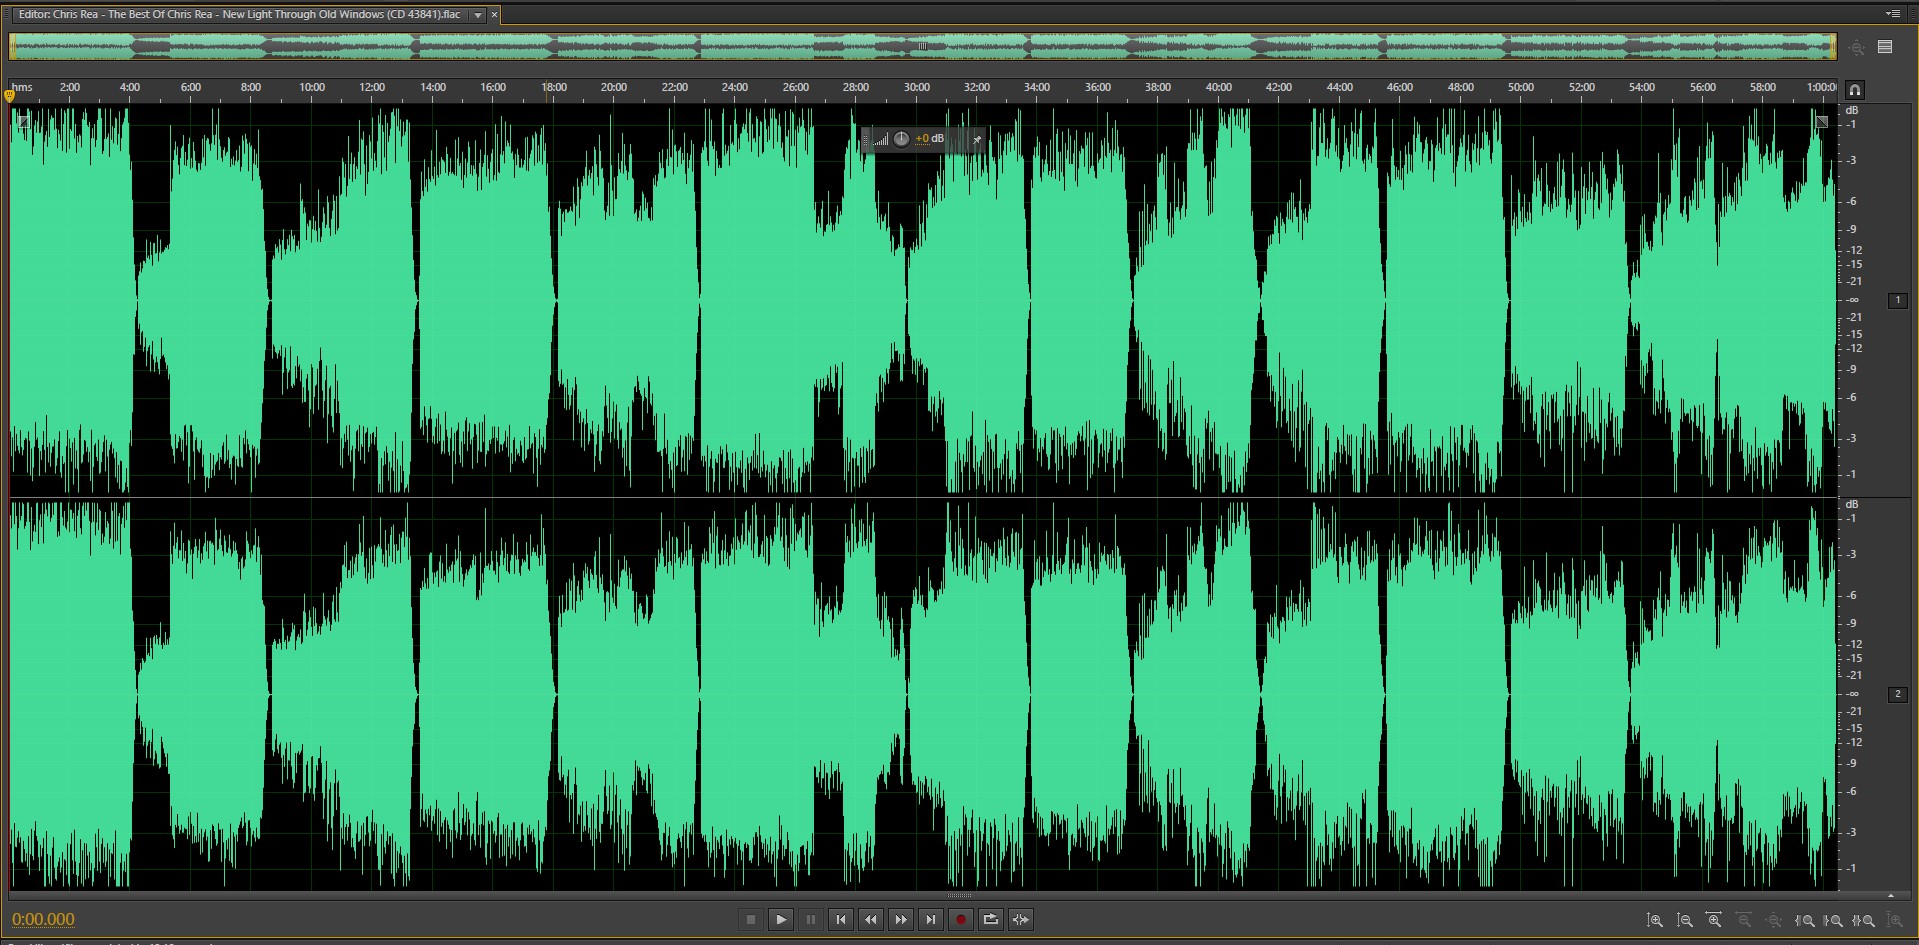This screenshot has width=1919, height=945.
Task: Toggle snapping magnet icon beside timeline
Action: pos(1855,89)
